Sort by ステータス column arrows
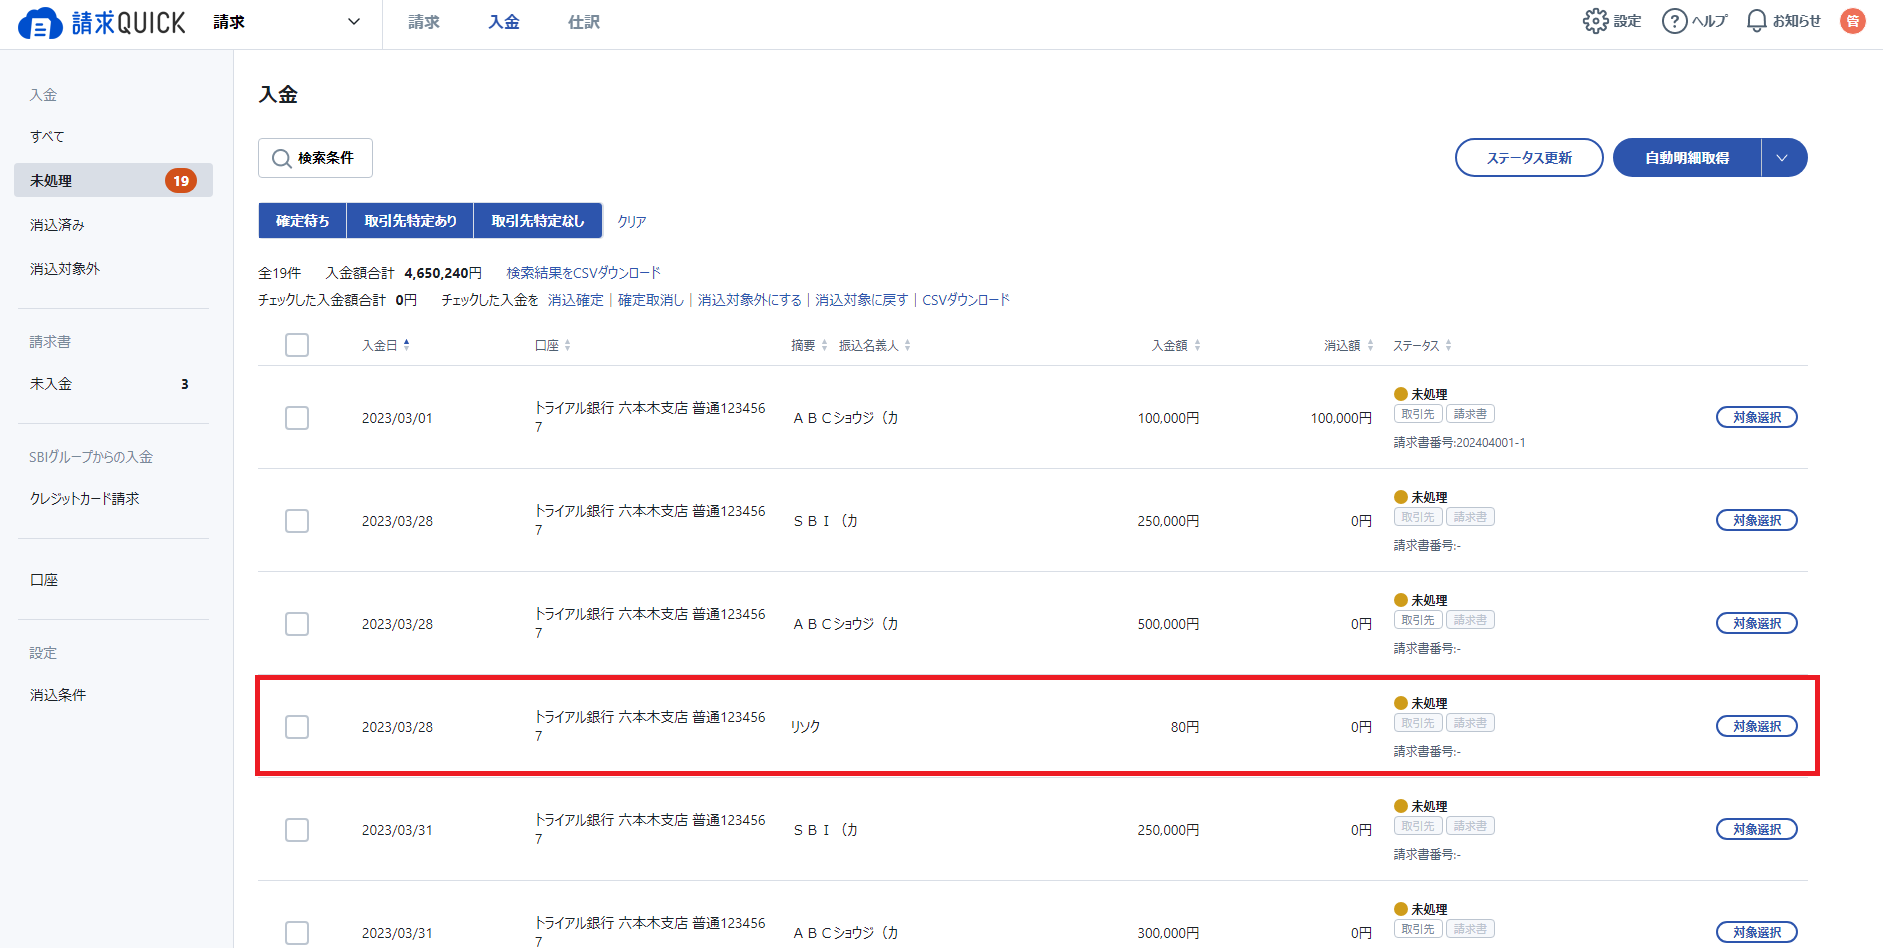 tap(1448, 345)
